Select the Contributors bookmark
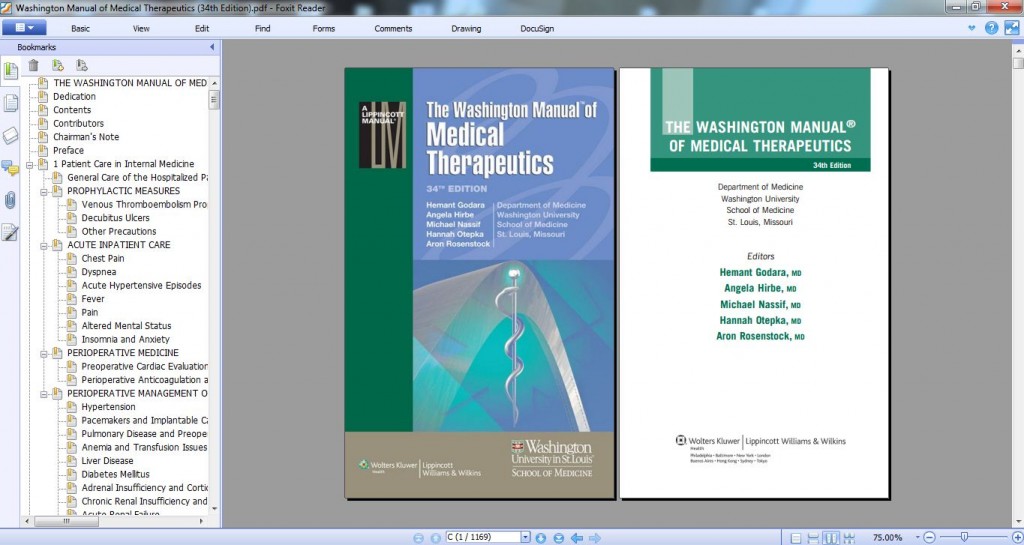The image size is (1024, 545). 78,123
